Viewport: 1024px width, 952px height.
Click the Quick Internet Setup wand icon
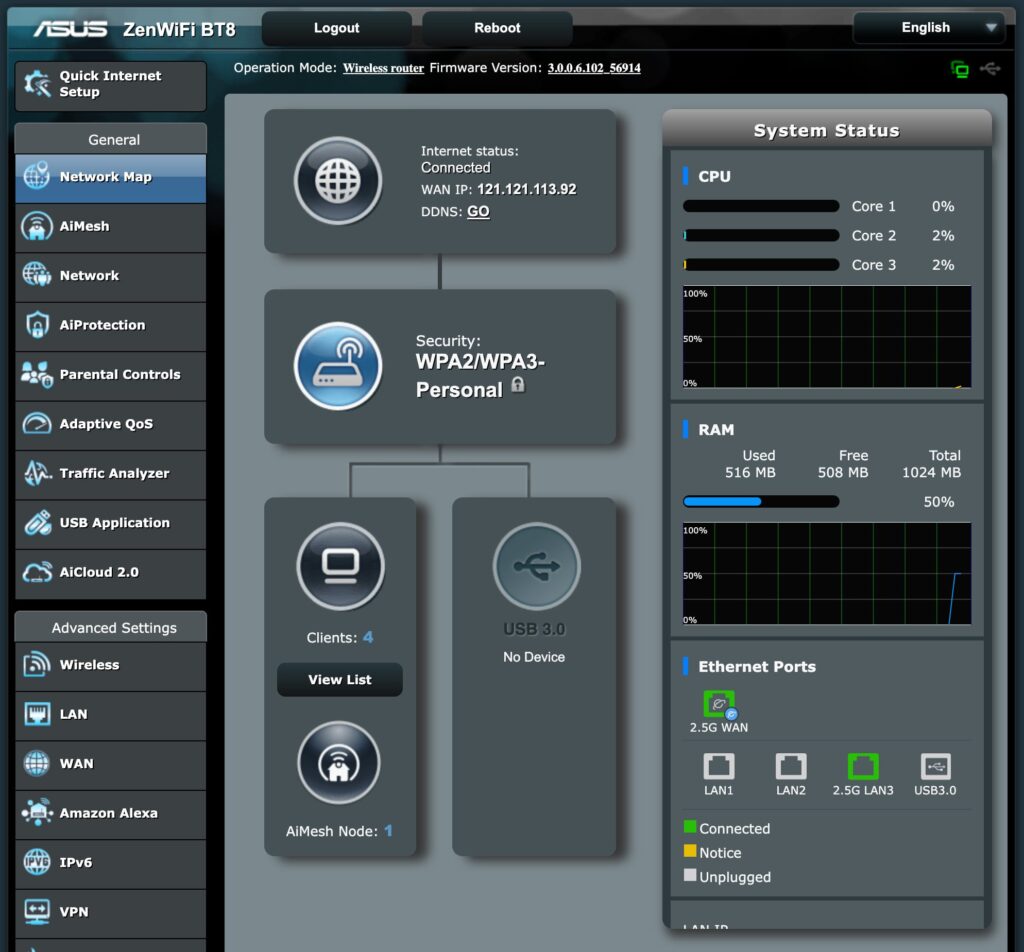37,84
